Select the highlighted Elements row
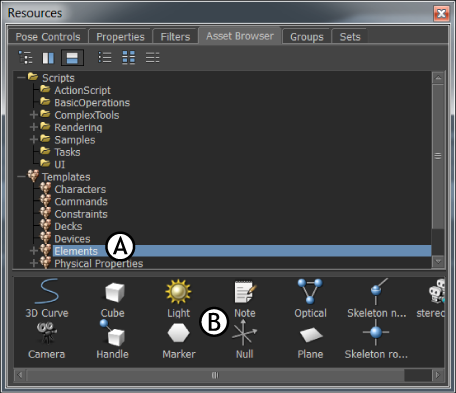The height and width of the screenshot is (393, 456). 242,251
